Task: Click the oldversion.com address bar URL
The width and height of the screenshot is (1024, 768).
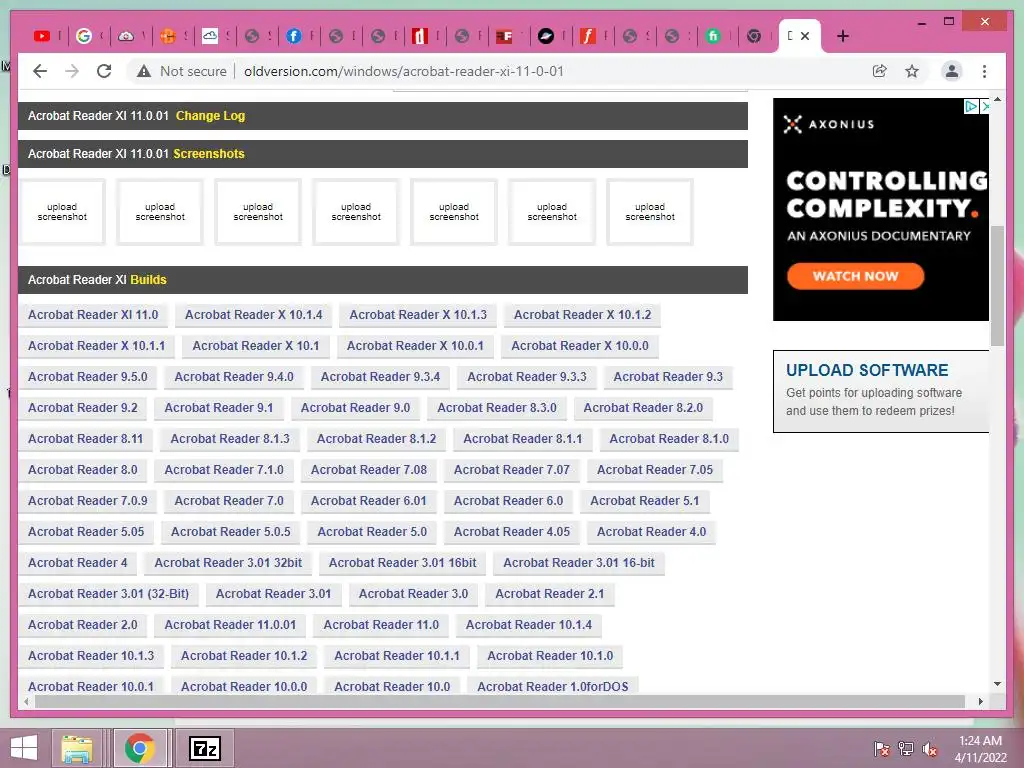Action: [x=404, y=71]
